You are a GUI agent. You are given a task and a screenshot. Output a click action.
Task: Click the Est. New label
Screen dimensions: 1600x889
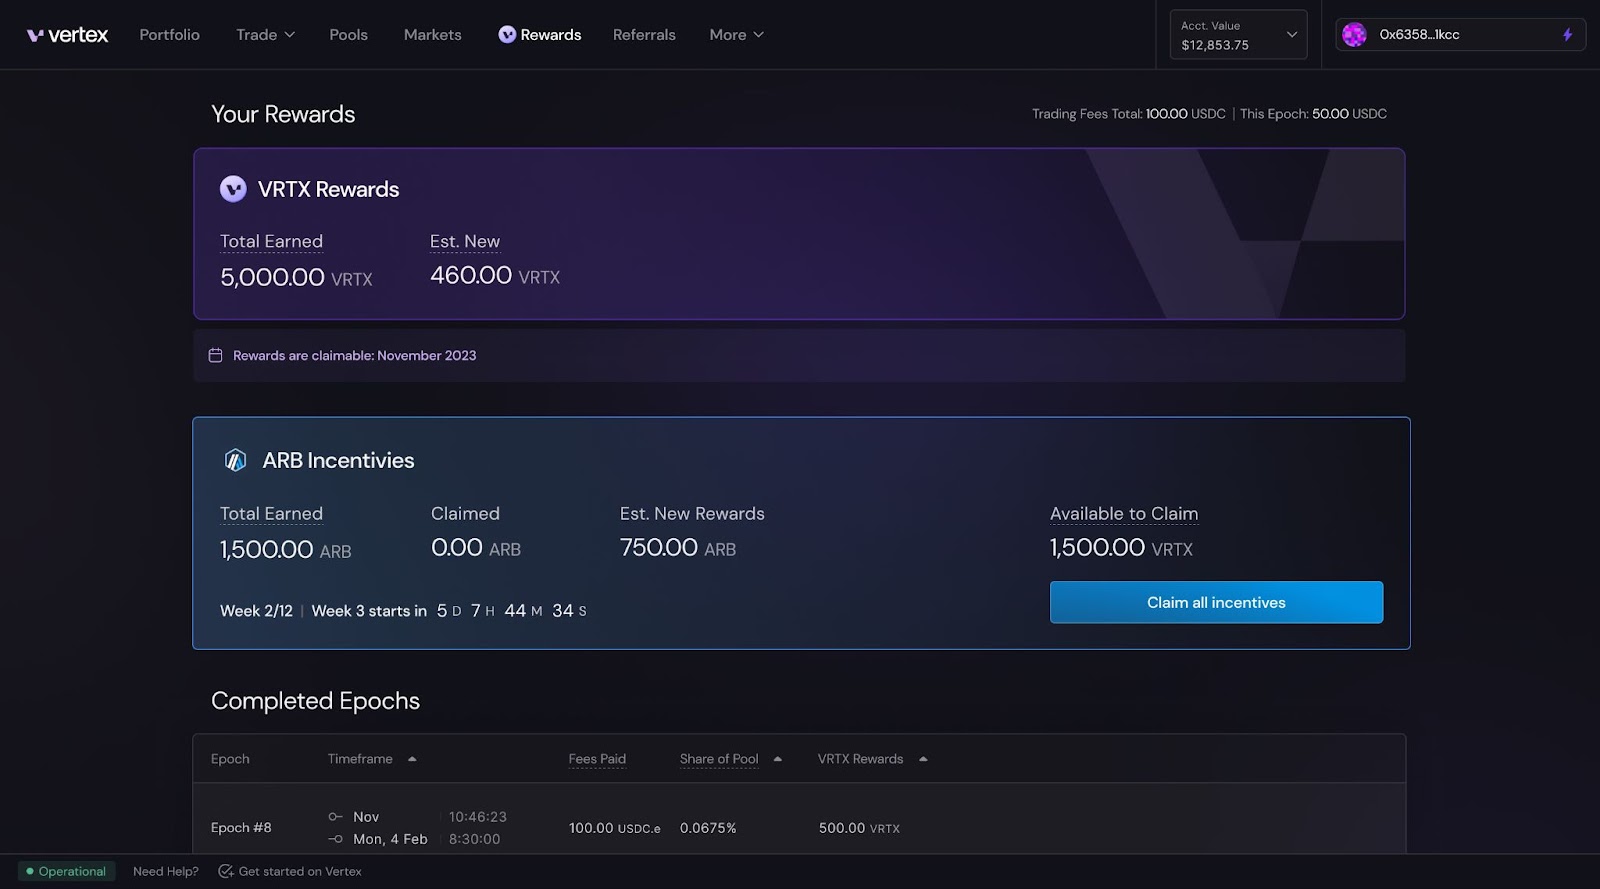point(465,242)
